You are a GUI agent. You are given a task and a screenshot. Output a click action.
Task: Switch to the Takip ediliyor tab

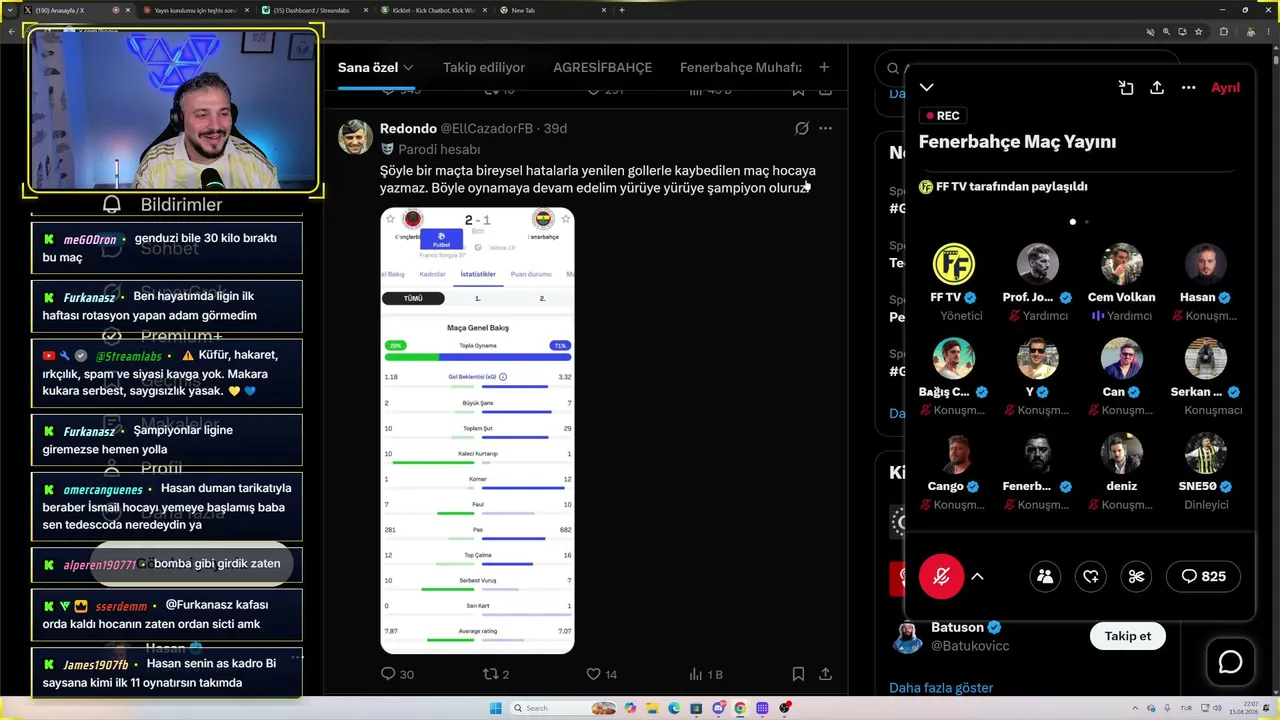[484, 68]
